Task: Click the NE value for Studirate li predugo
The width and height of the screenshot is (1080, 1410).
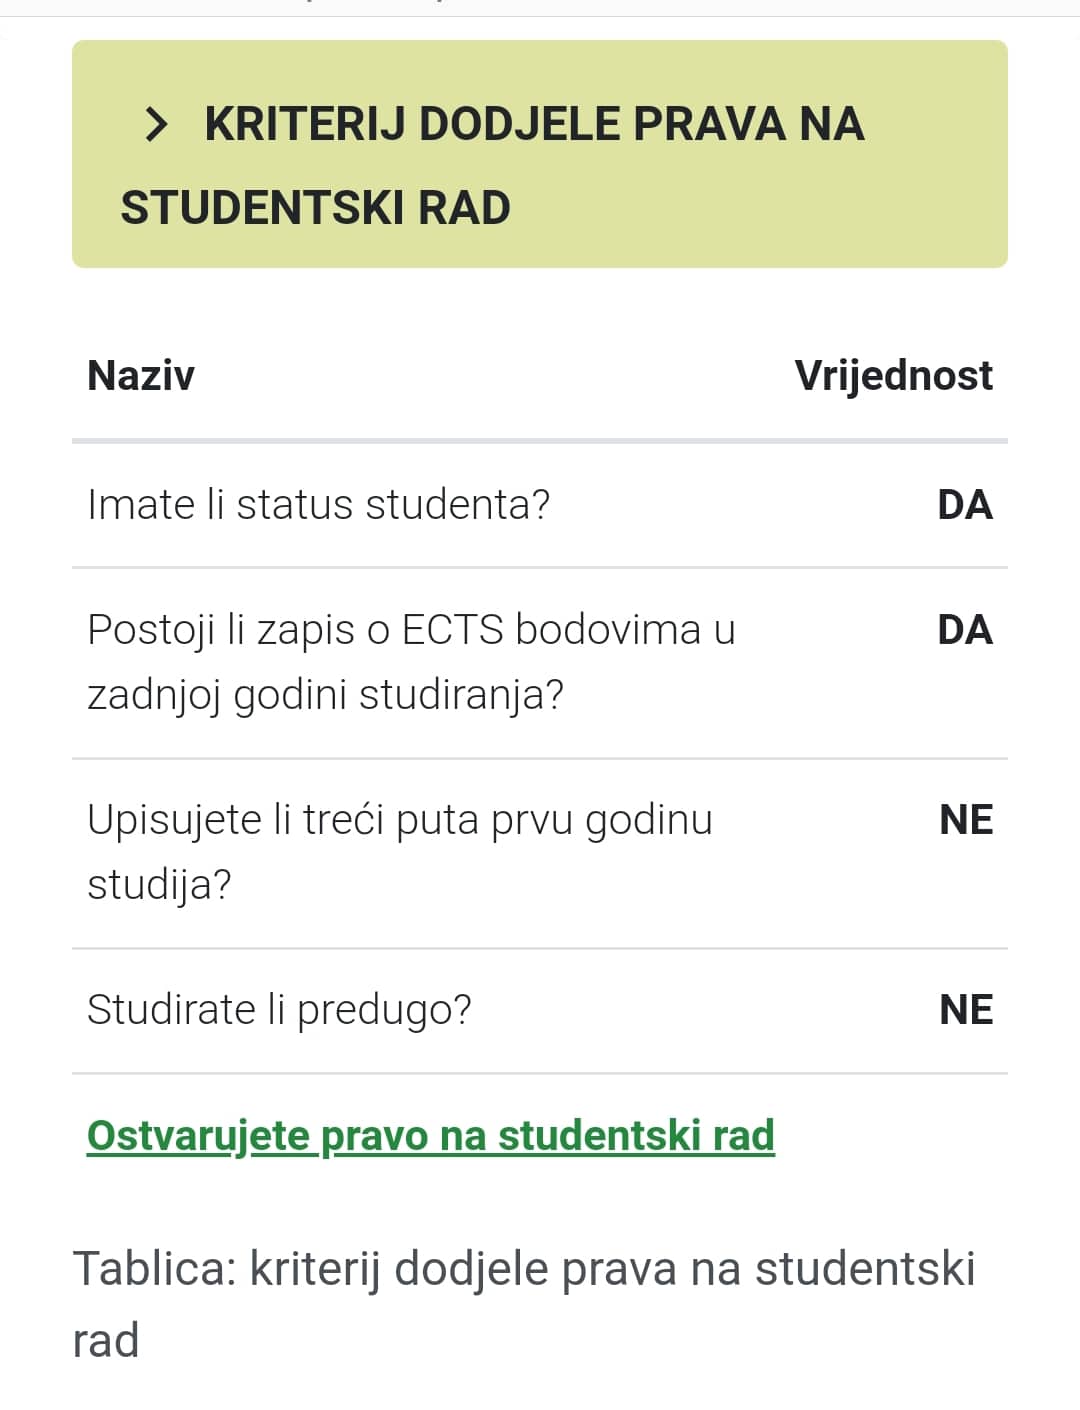Action: 966,1010
